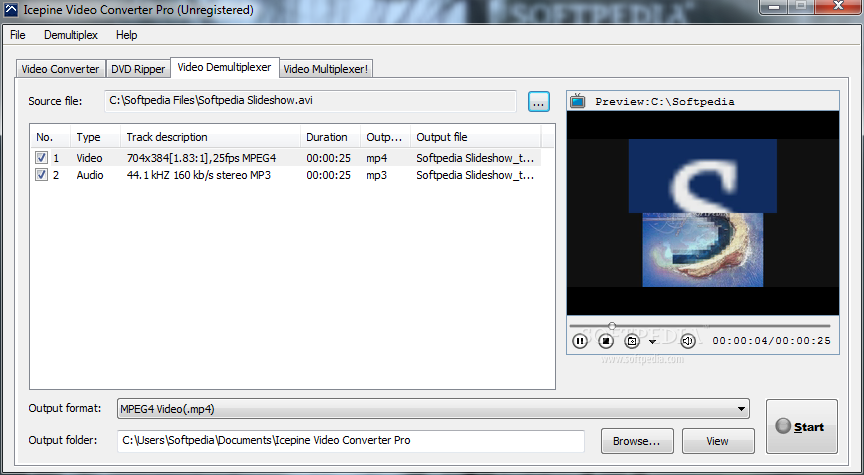This screenshot has width=864, height=475.
Task: Click the mp4 output type cell
Action: click(x=376, y=159)
